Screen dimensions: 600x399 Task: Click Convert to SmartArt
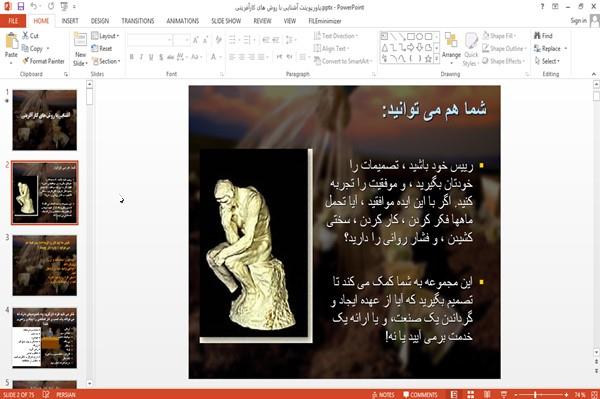(342, 61)
